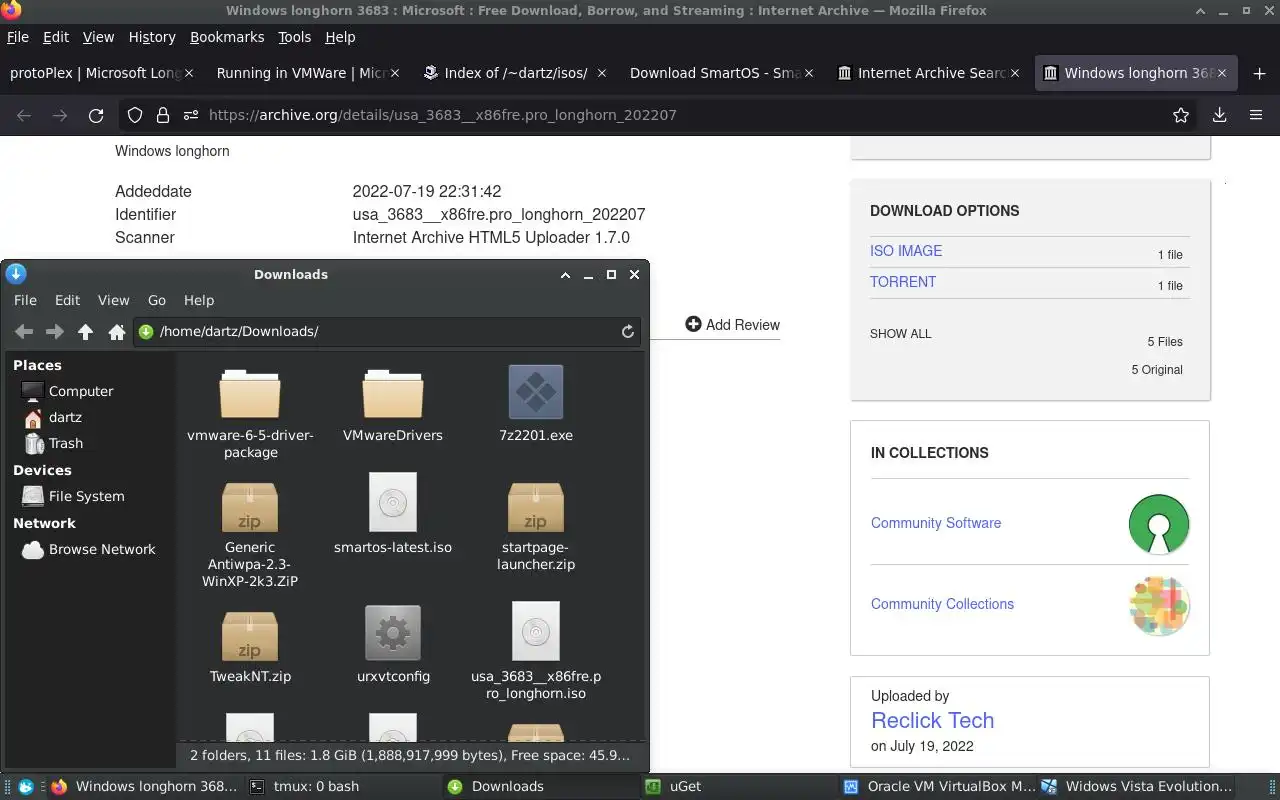This screenshot has height=800, width=1280.
Task: Open tracking protection shield icon
Action: [x=135, y=115]
